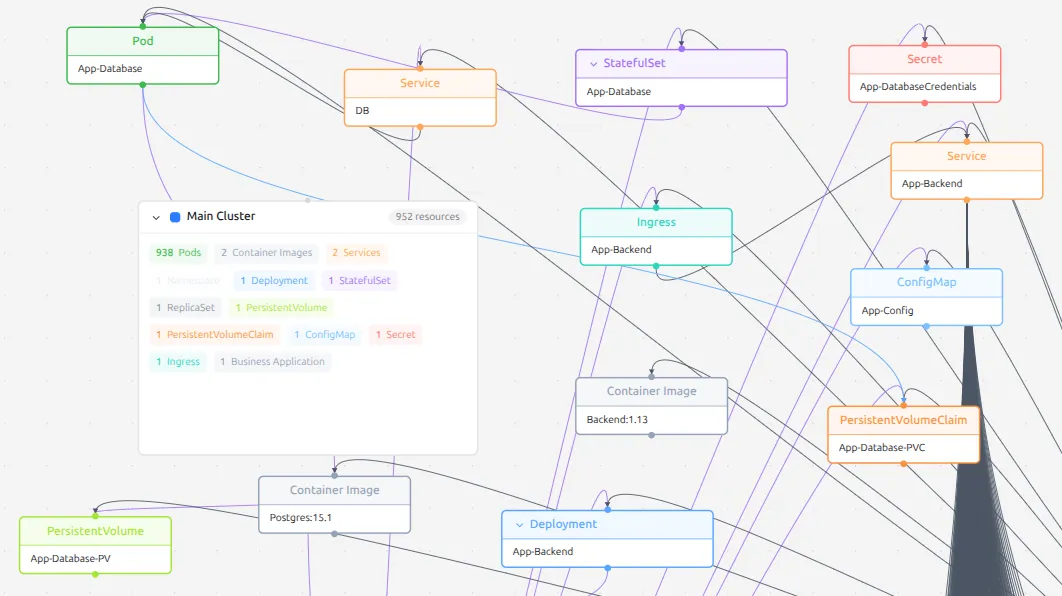Click the lime dot on the PersistentVolume node
The image size is (1062, 596).
coord(95,515)
